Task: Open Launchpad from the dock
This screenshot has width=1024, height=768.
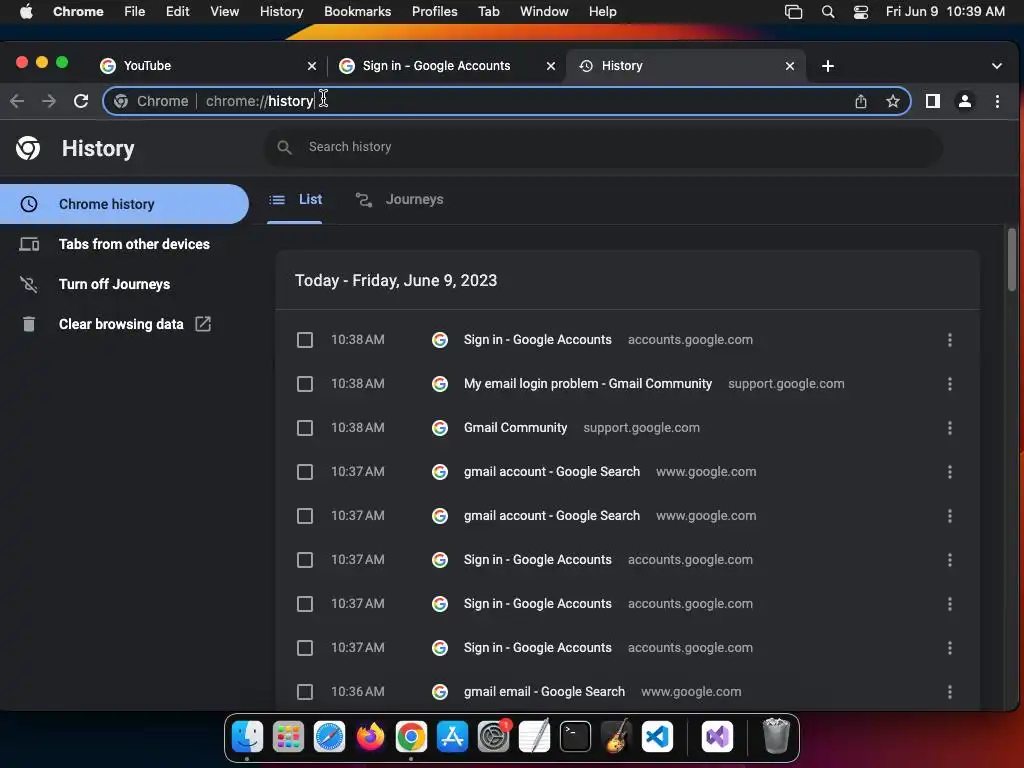Action: pyautogui.click(x=288, y=737)
